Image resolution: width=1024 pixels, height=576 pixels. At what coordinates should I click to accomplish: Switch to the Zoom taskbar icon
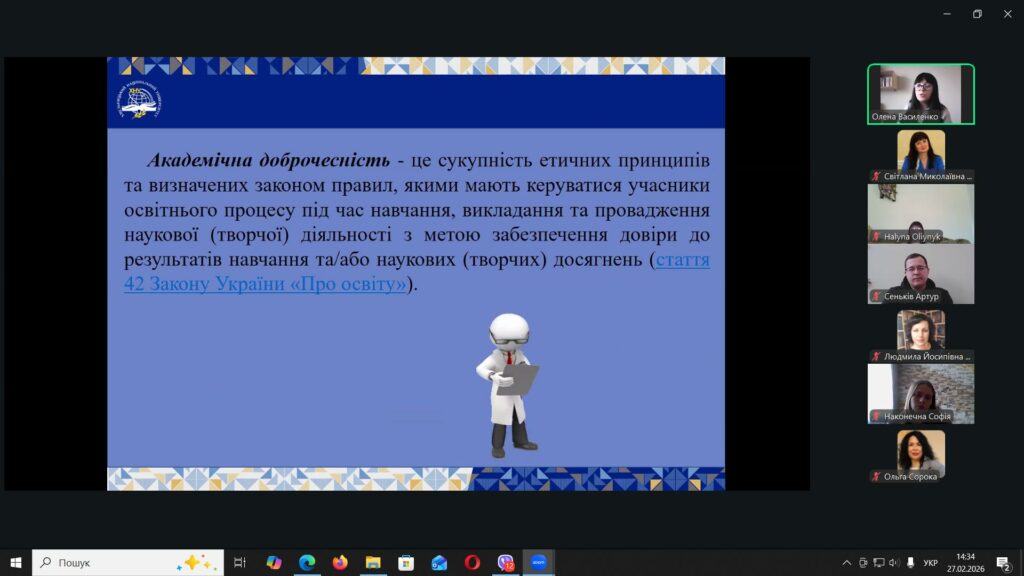539,562
